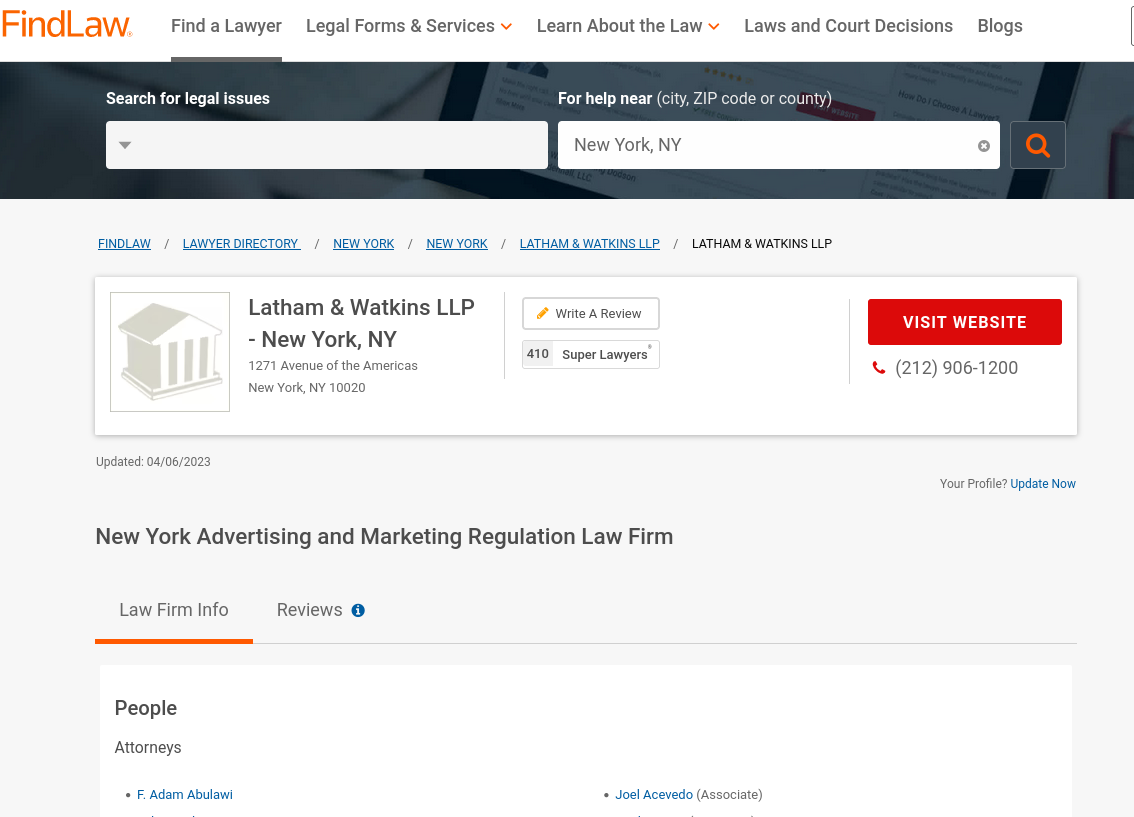Click the FindLaw logo
The height and width of the screenshot is (817, 1134).
(67, 25)
